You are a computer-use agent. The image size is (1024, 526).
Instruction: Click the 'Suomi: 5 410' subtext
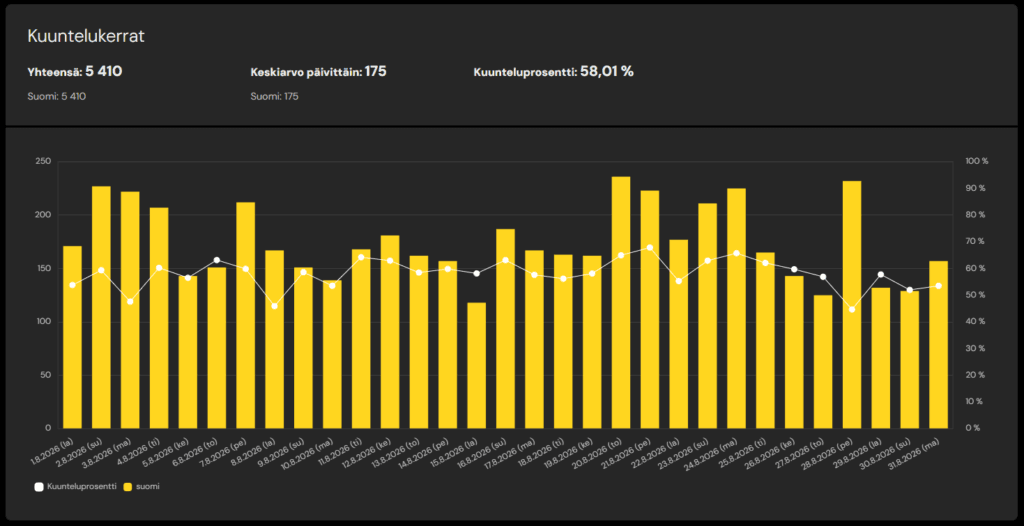point(57,97)
